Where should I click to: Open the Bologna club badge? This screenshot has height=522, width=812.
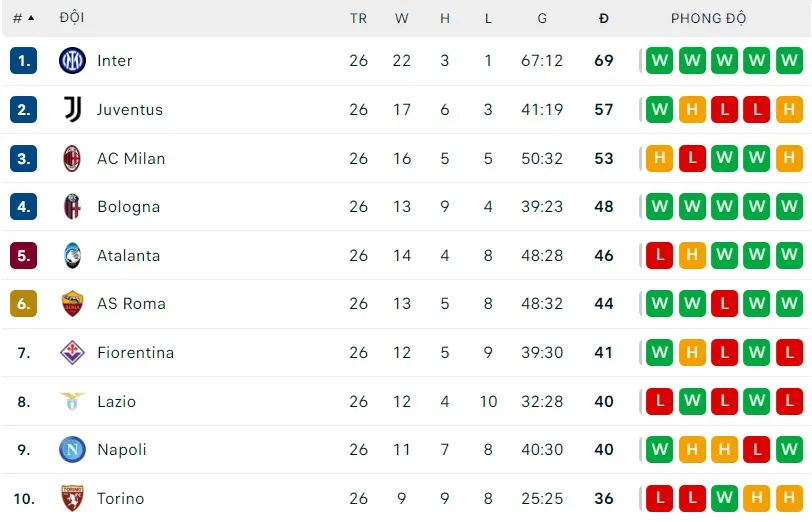pos(72,207)
